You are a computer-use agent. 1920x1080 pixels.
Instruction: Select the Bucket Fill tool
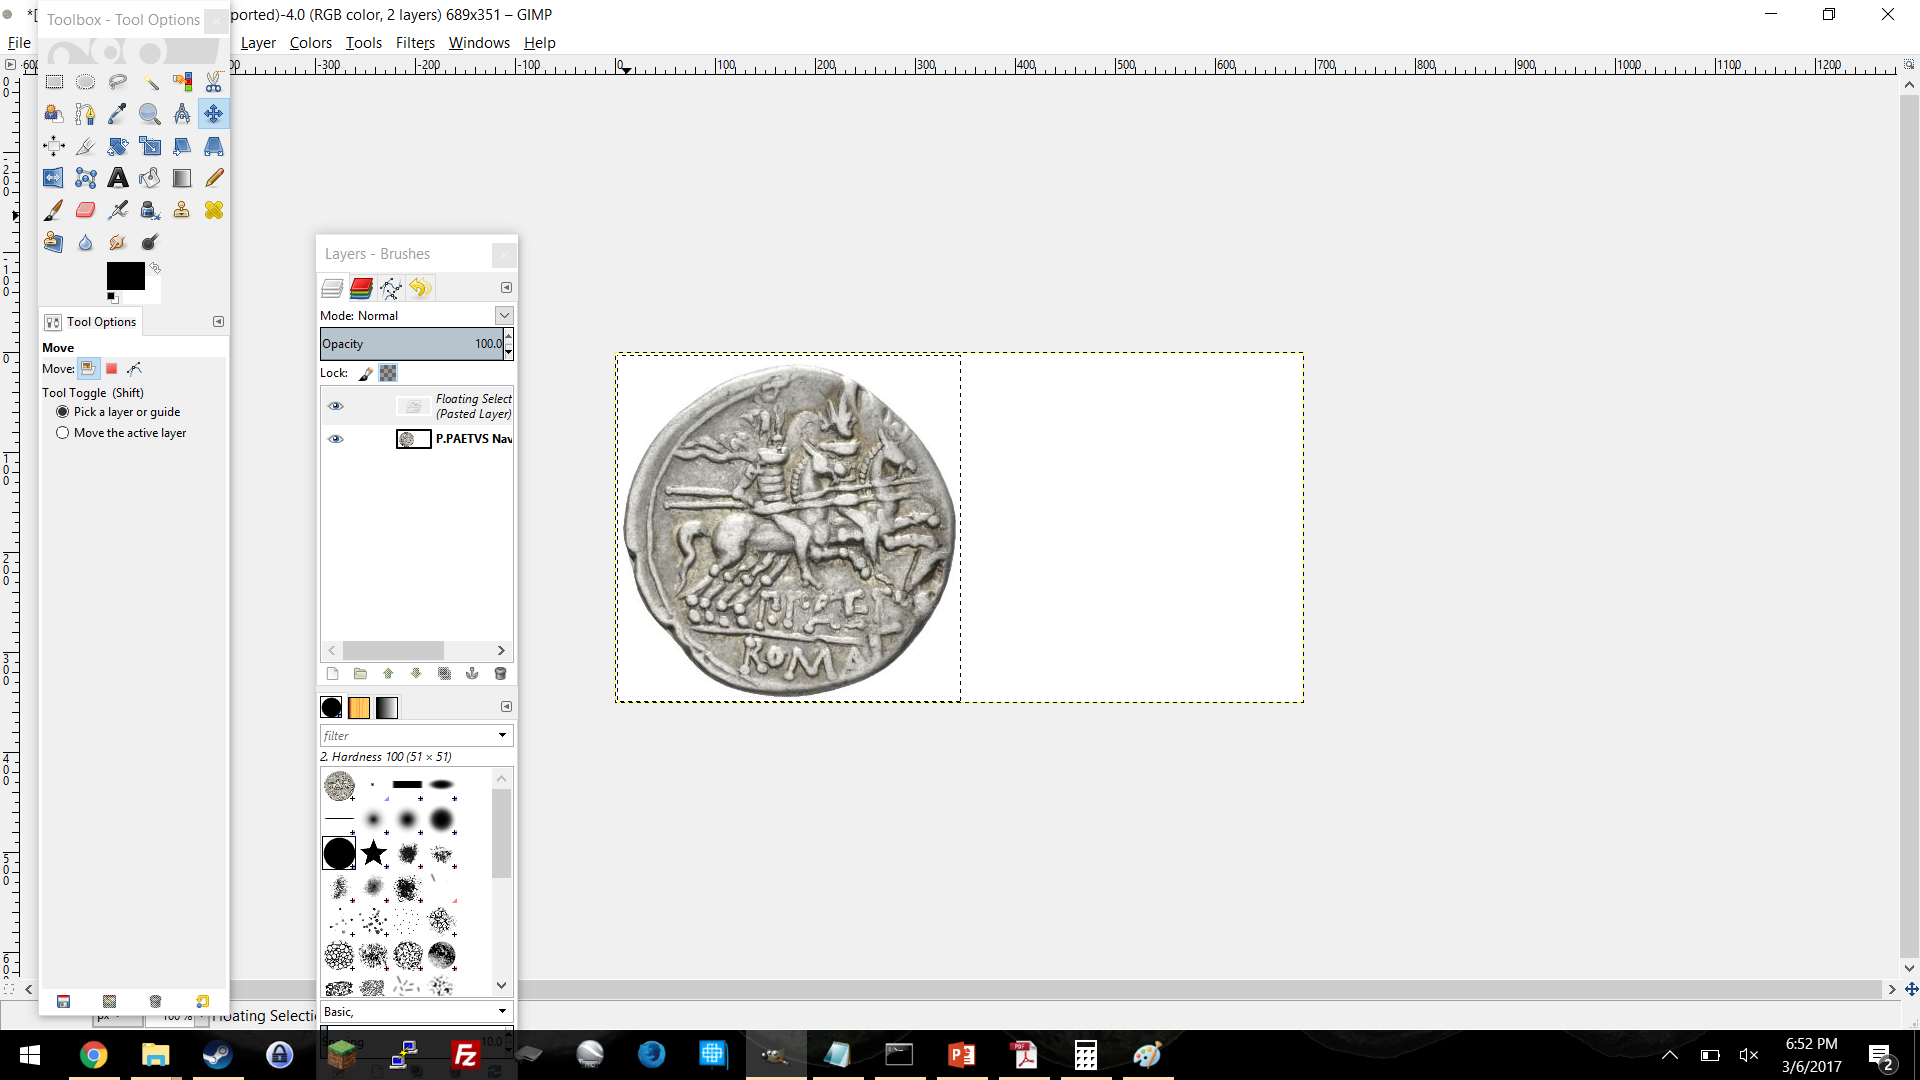point(150,178)
